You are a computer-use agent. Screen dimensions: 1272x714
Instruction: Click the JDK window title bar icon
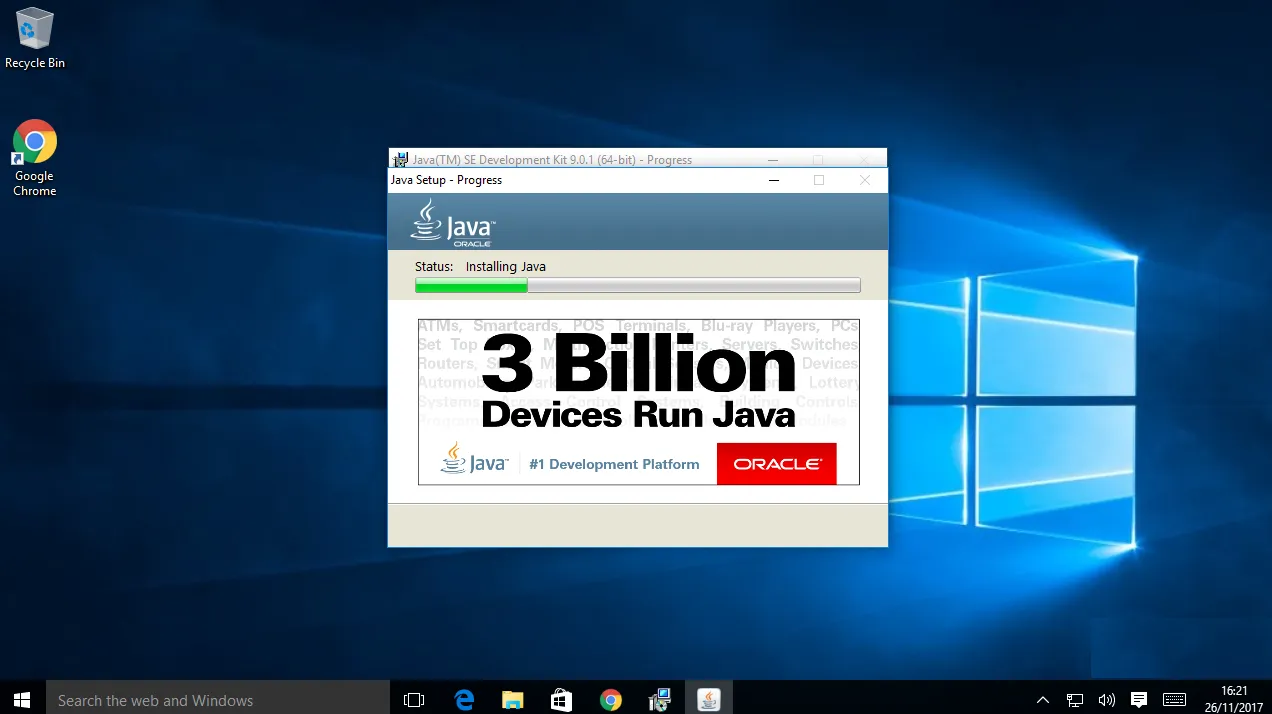pos(400,160)
